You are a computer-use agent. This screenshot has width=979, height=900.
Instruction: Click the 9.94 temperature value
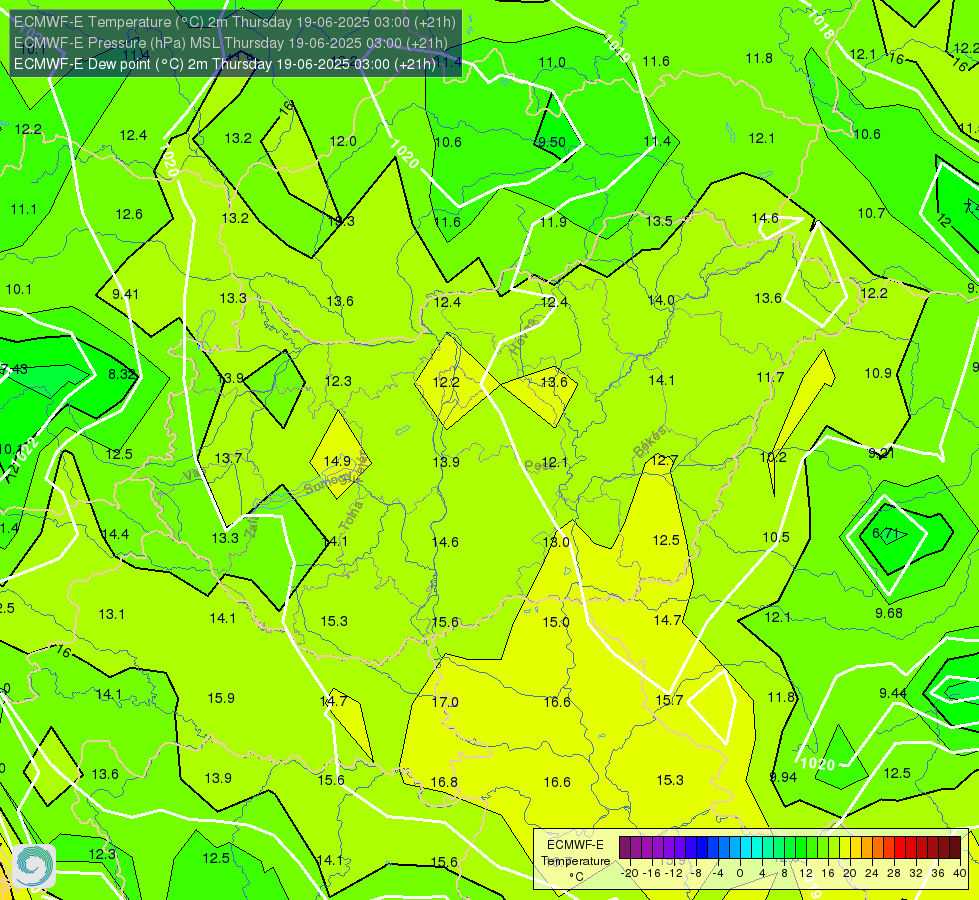pyautogui.click(x=783, y=777)
